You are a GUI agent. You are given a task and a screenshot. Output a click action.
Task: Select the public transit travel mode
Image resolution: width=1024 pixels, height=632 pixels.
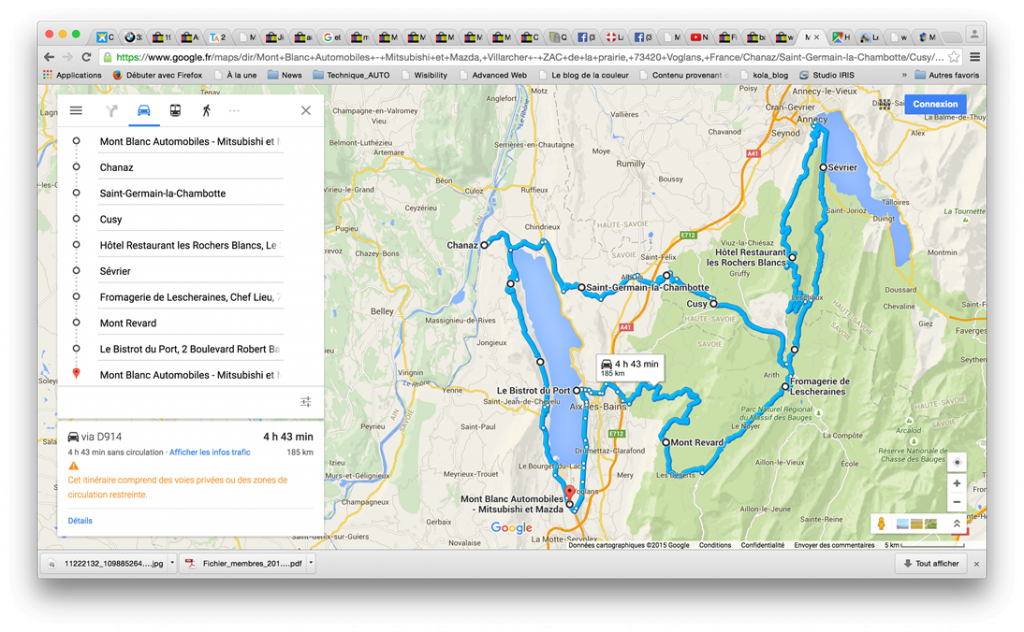pos(175,110)
